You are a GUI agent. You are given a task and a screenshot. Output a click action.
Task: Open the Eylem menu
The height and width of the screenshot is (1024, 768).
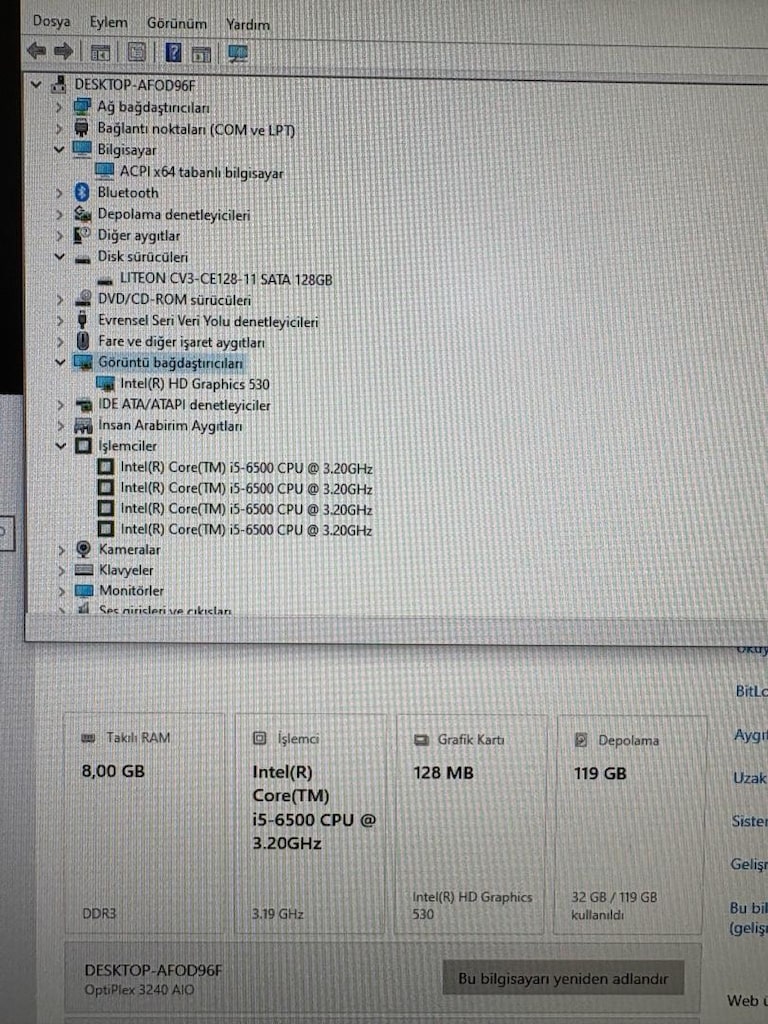coord(108,23)
